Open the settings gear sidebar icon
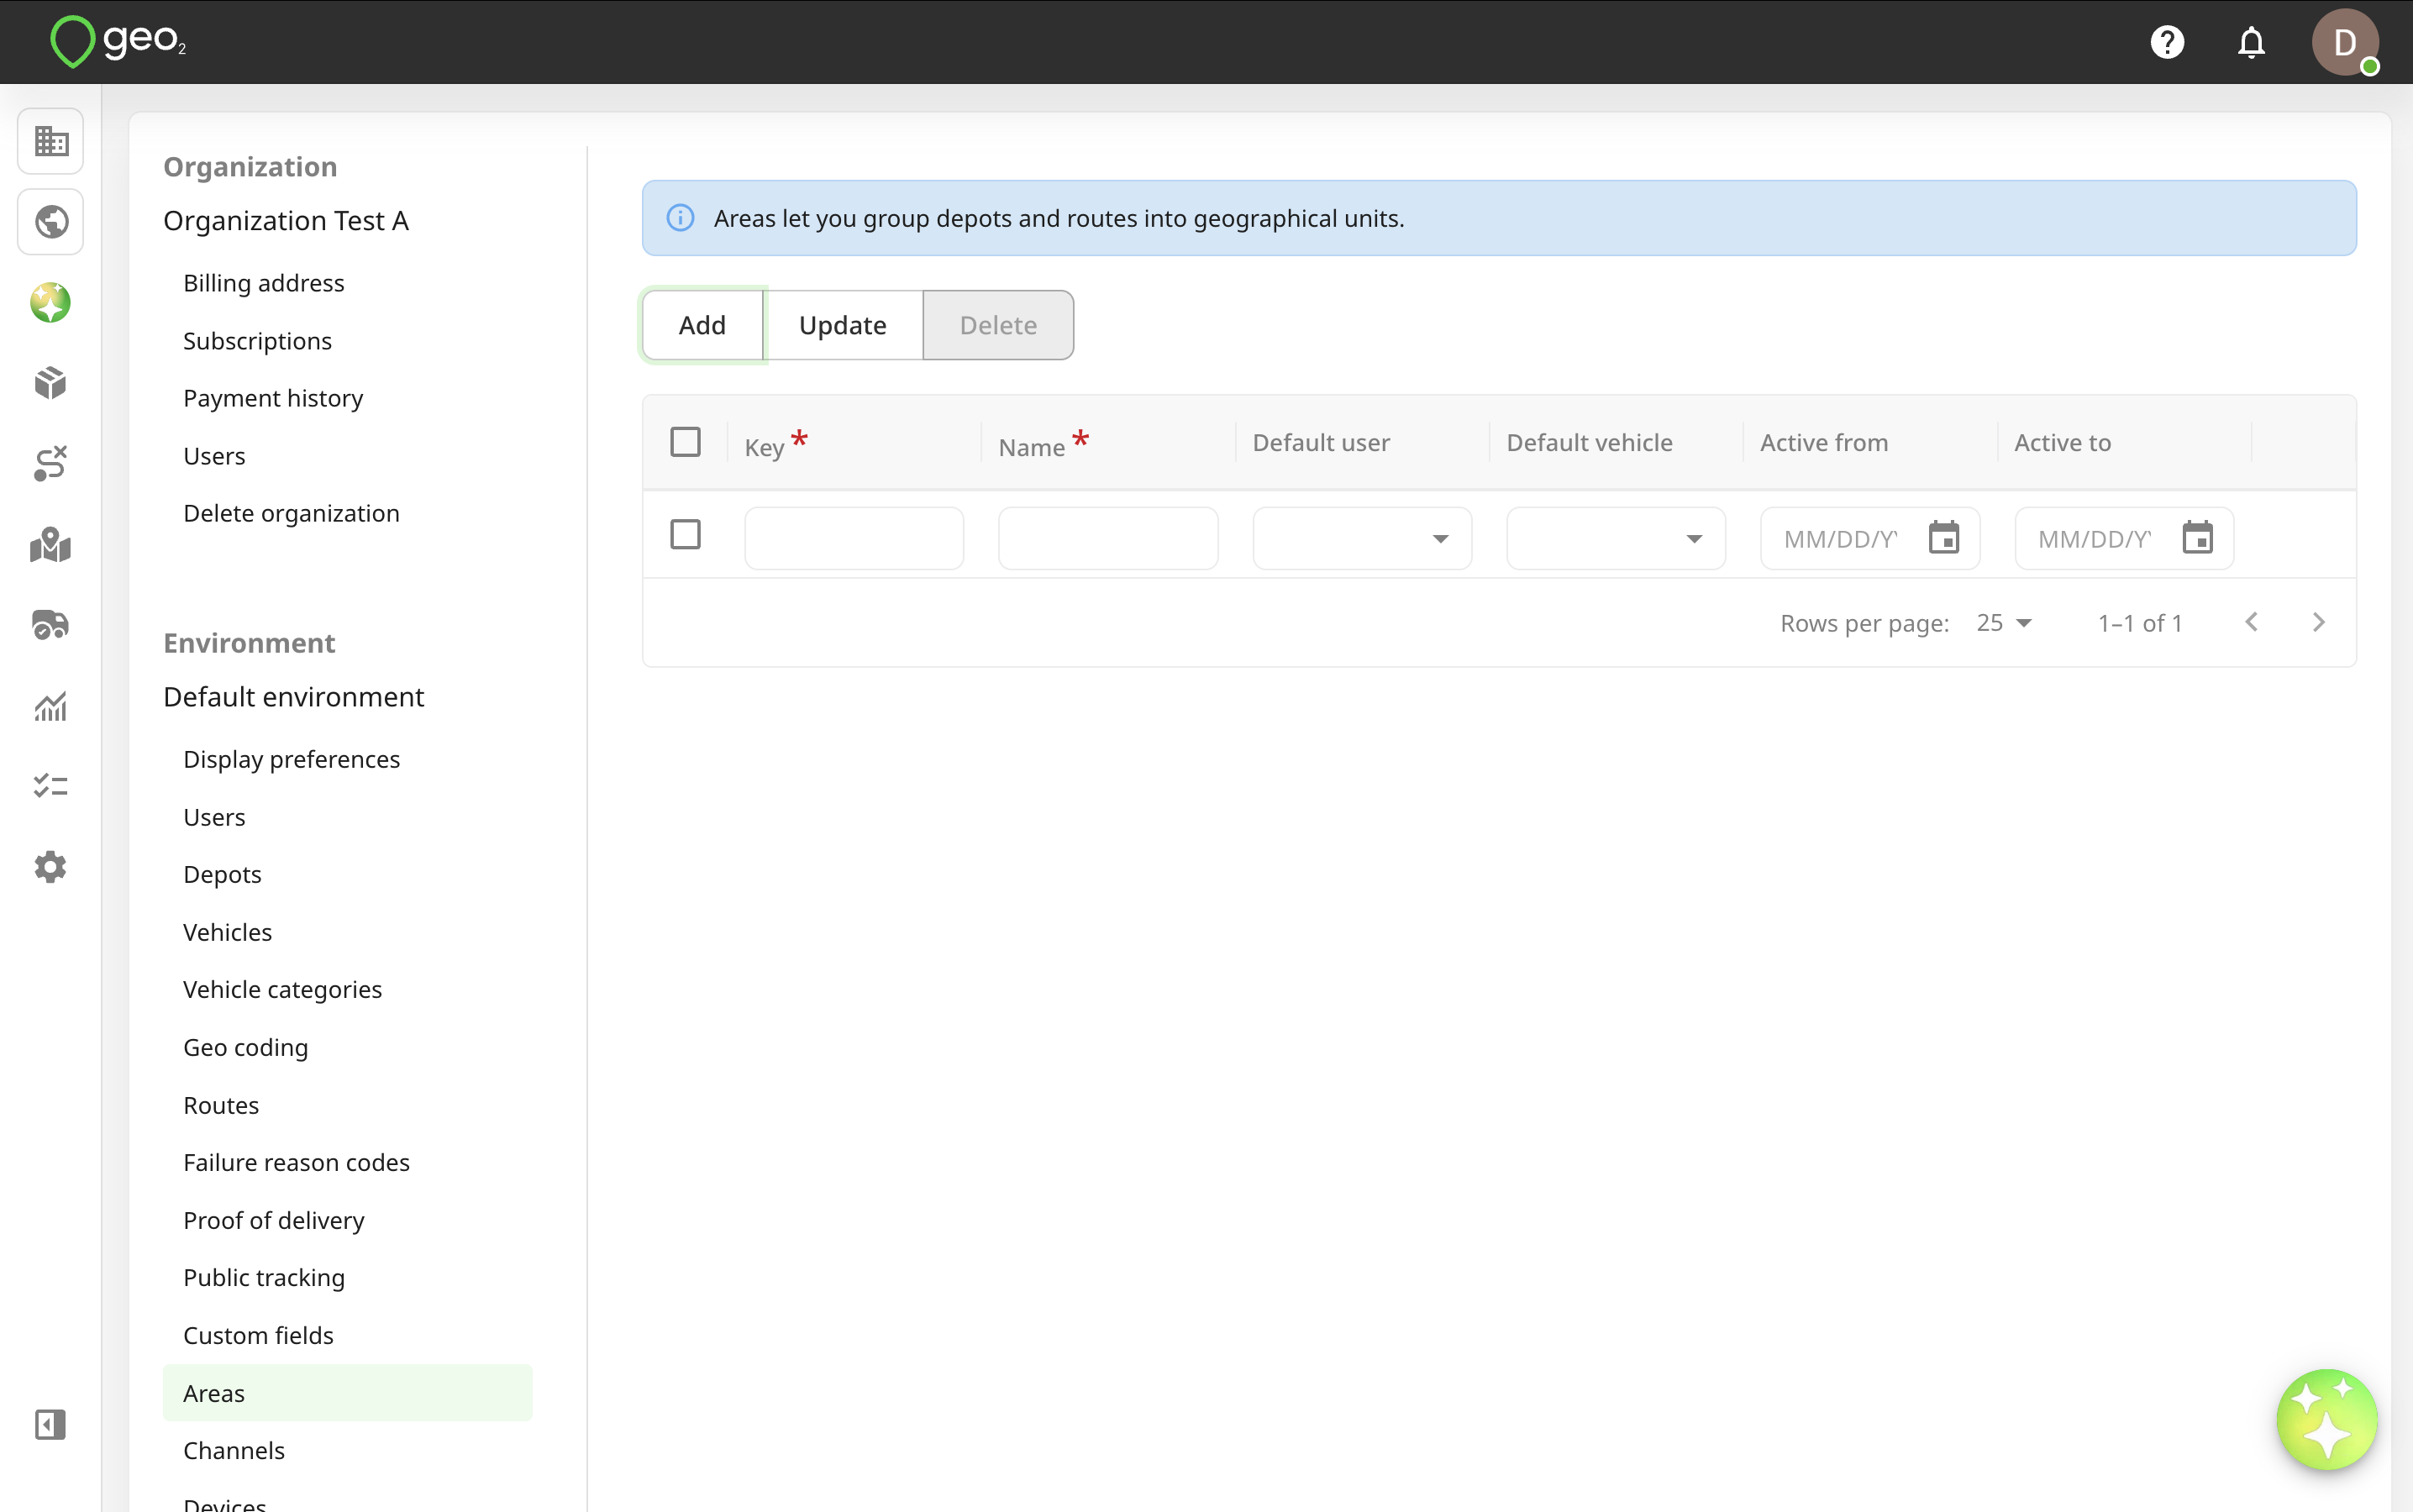Screen dimensions: 2413x1512 pos(51,867)
